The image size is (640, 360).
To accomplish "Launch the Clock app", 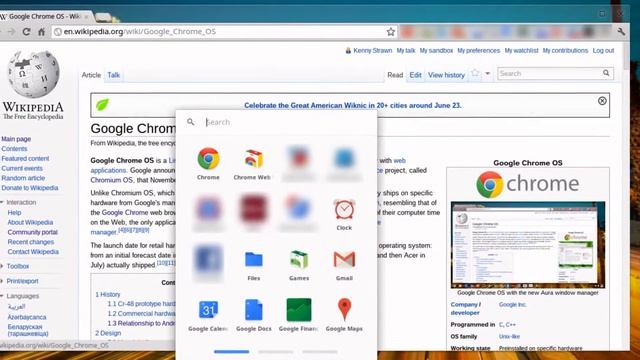I will 344,214.
